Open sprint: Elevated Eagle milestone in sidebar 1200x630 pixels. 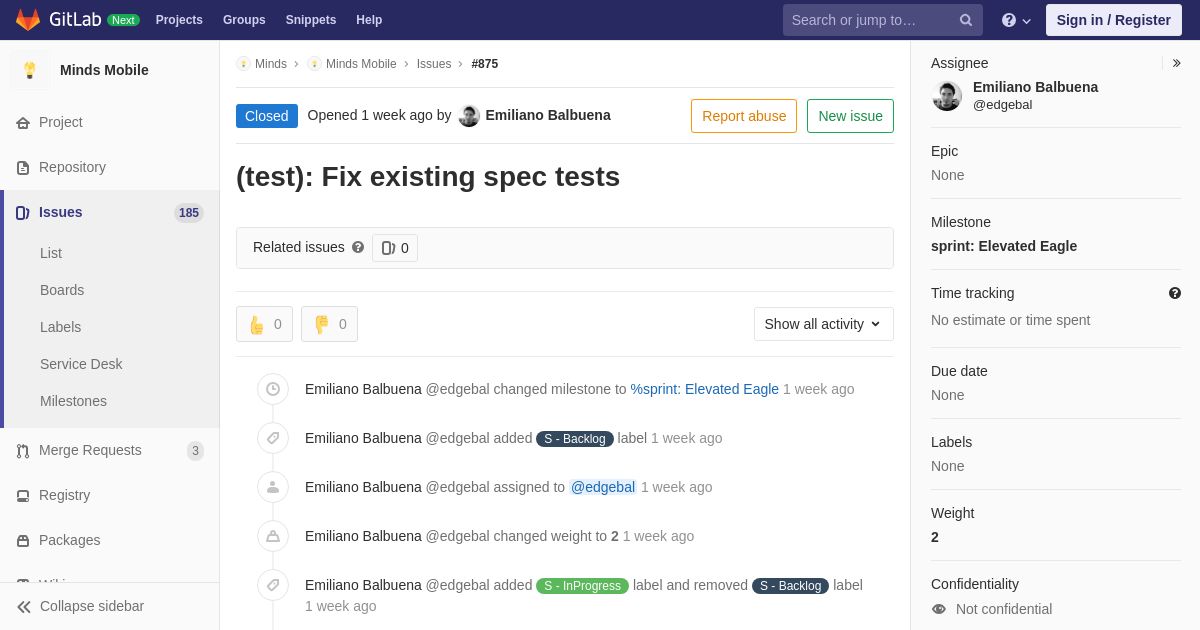1004,246
